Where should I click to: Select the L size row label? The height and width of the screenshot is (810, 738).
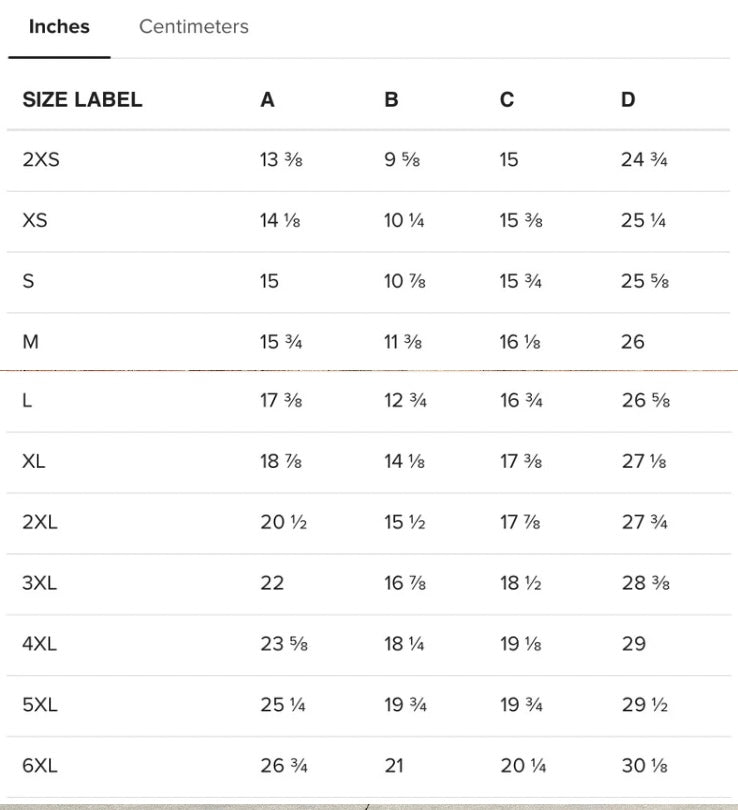[27, 401]
